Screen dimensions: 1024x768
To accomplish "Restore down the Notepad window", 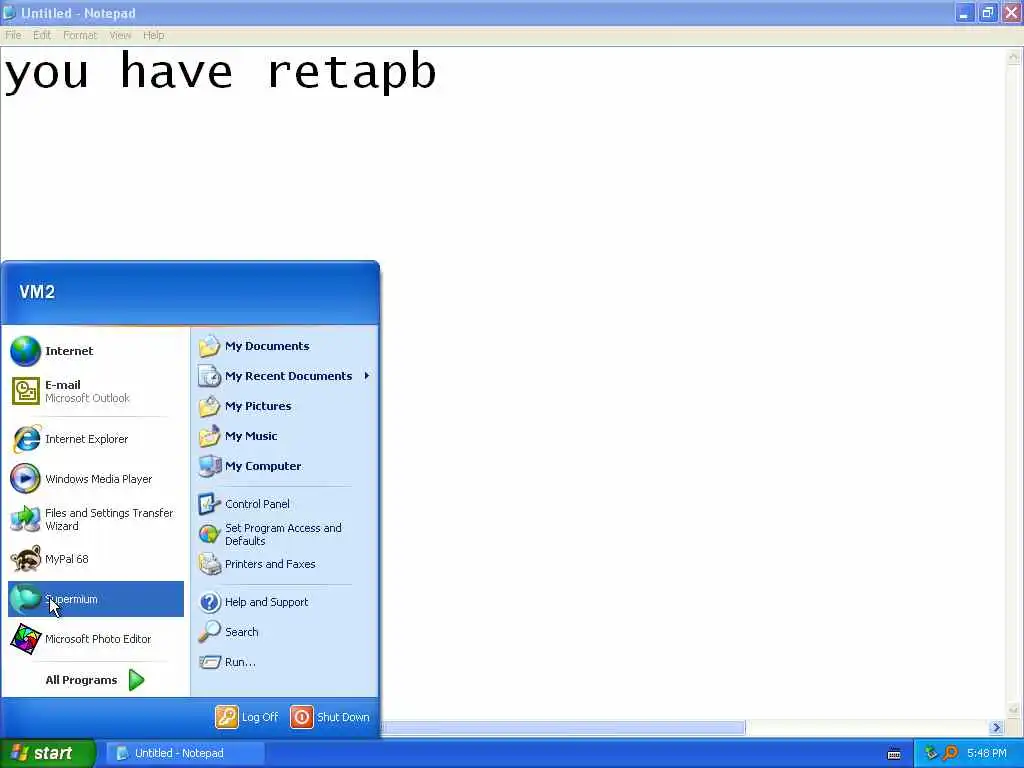I will [x=987, y=12].
